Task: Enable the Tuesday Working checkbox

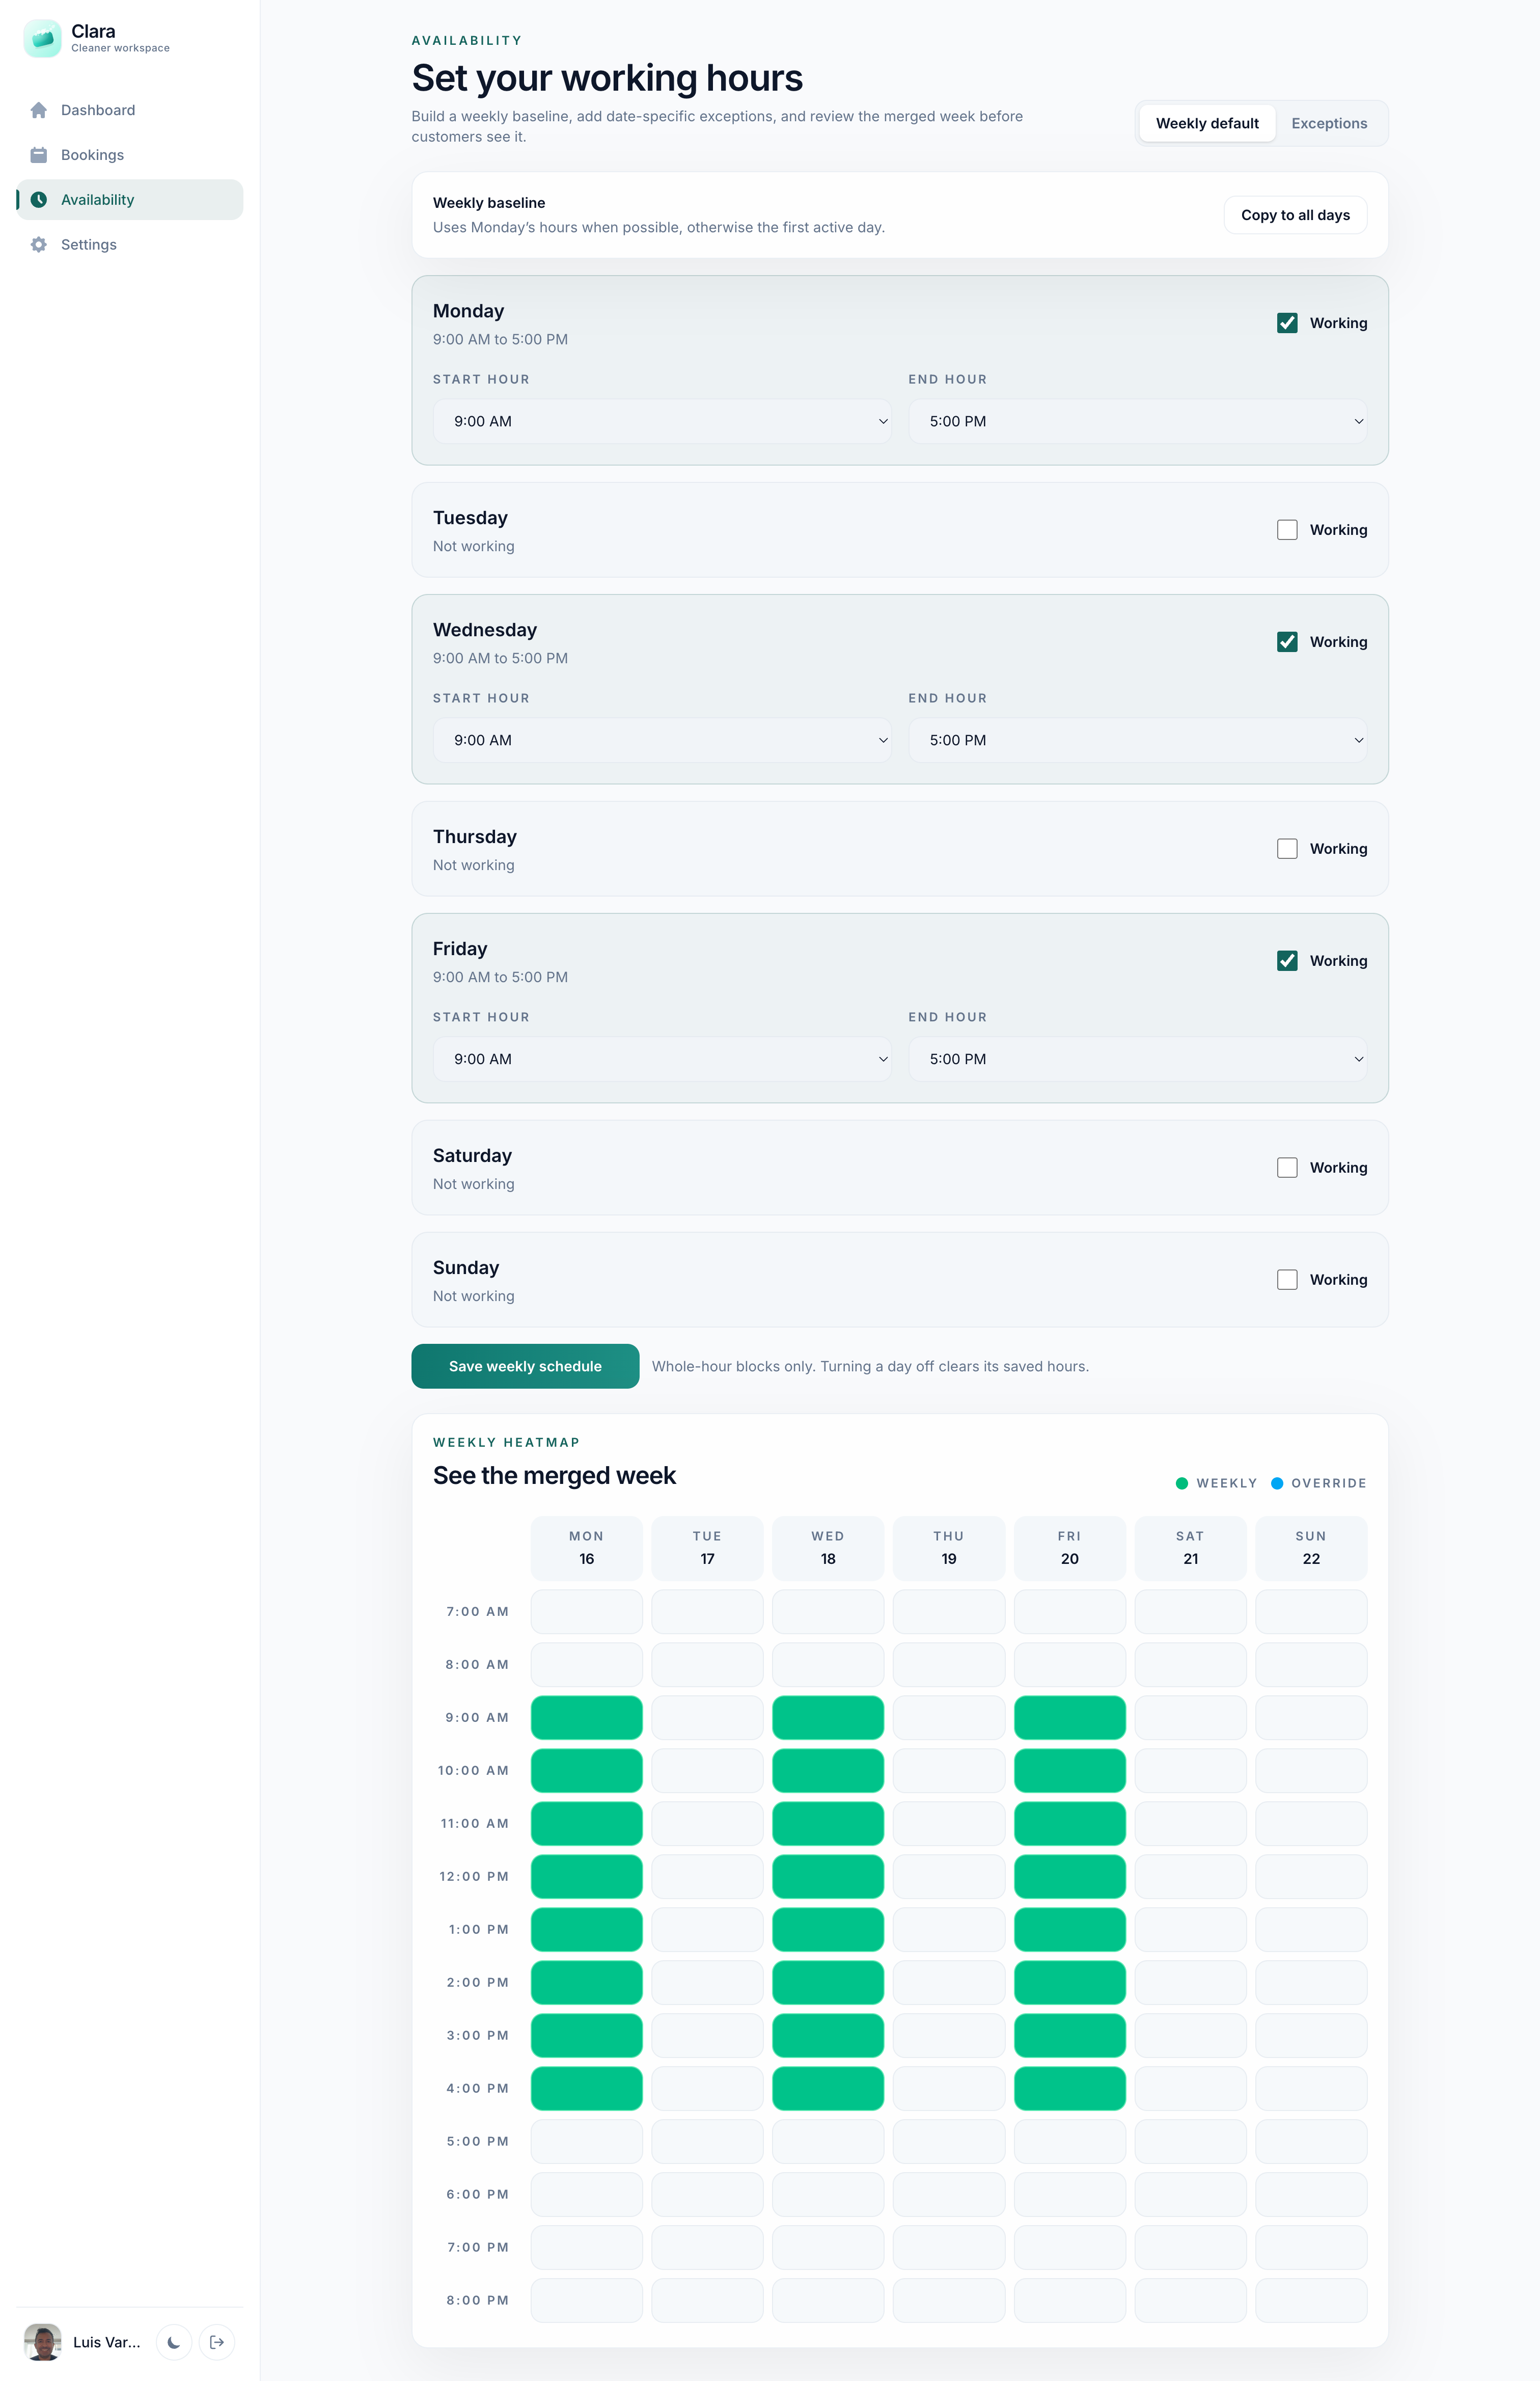Action: click(x=1287, y=530)
